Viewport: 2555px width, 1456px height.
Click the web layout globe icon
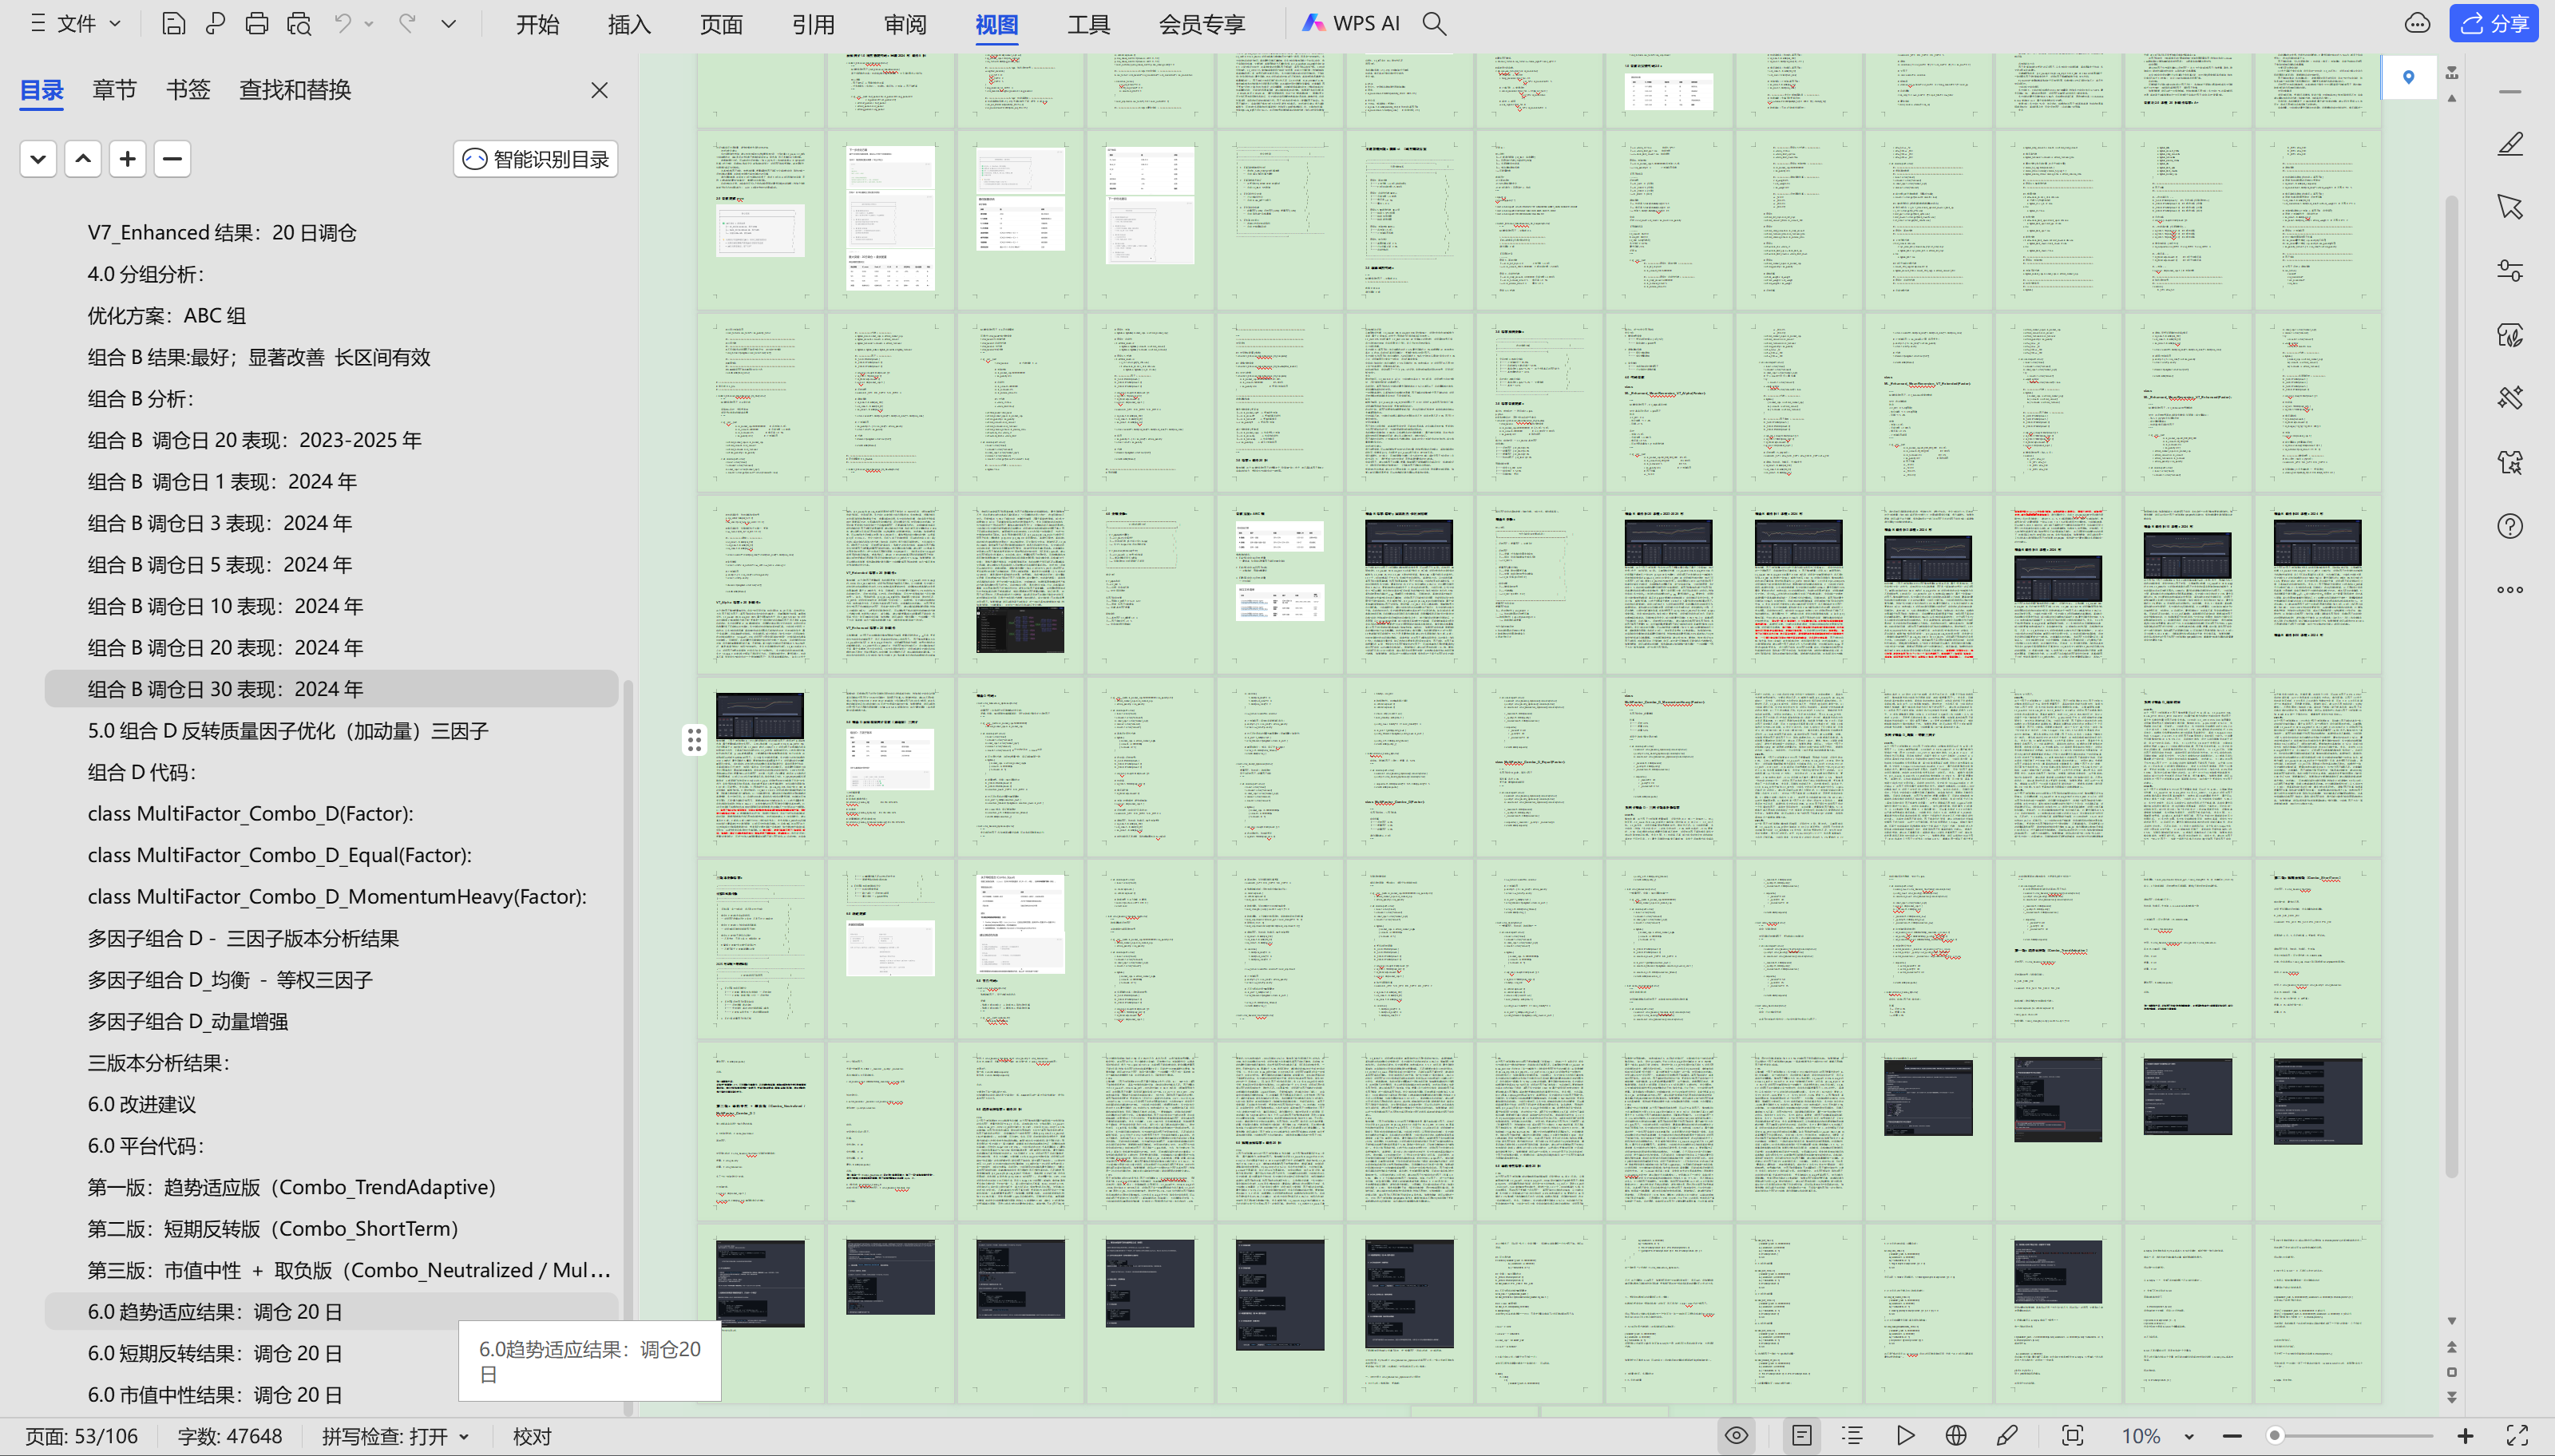coord(1956,1436)
